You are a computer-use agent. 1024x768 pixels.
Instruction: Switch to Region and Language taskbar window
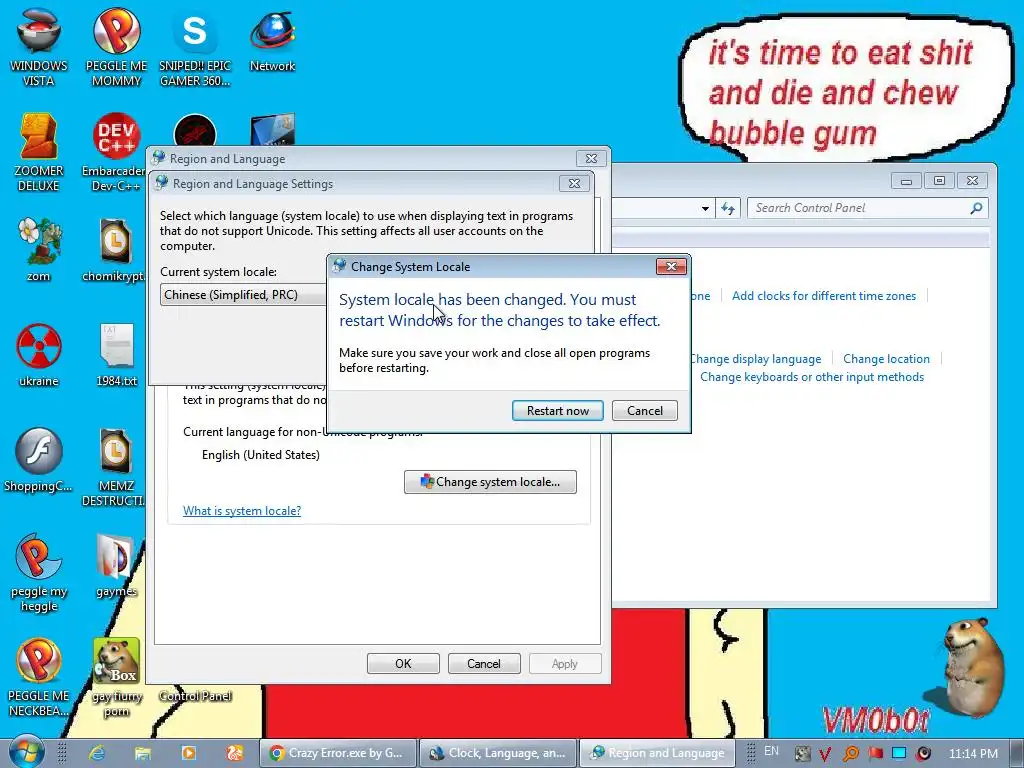pos(657,753)
